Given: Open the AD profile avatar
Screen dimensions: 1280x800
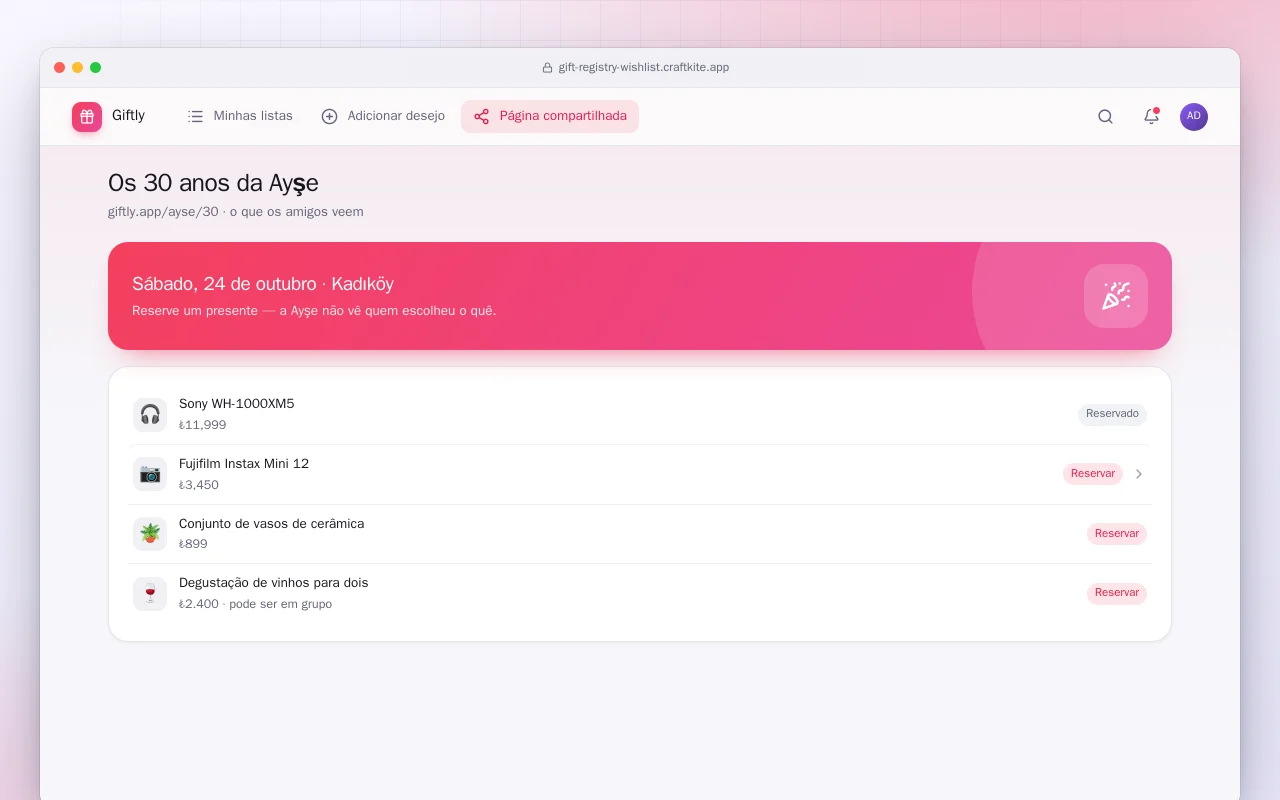Looking at the screenshot, I should click(x=1194, y=116).
